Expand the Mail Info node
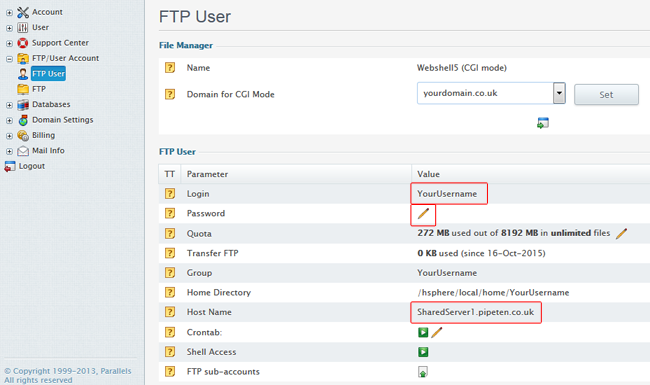The height and width of the screenshot is (385, 650). tap(9, 151)
